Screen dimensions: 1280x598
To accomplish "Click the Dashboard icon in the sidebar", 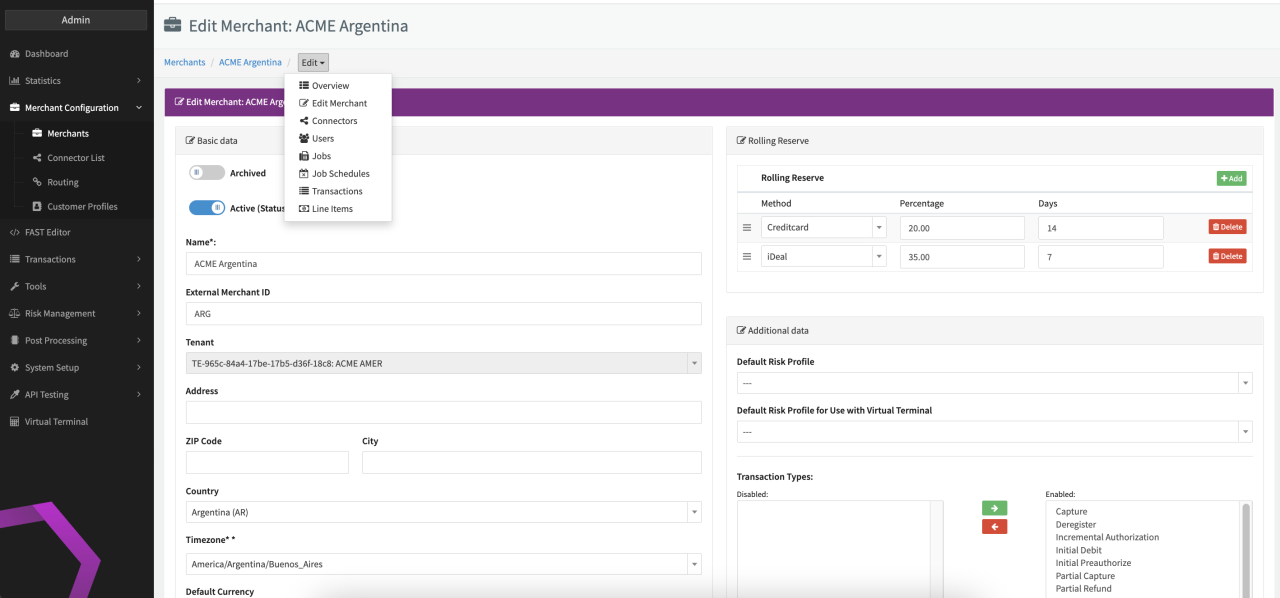I will click(15, 54).
